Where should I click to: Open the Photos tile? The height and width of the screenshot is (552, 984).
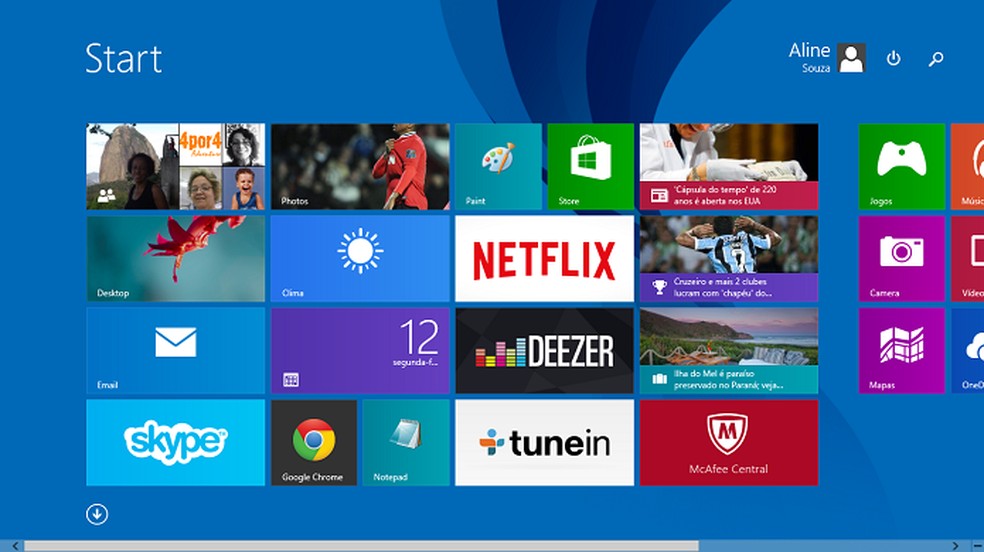pos(360,166)
